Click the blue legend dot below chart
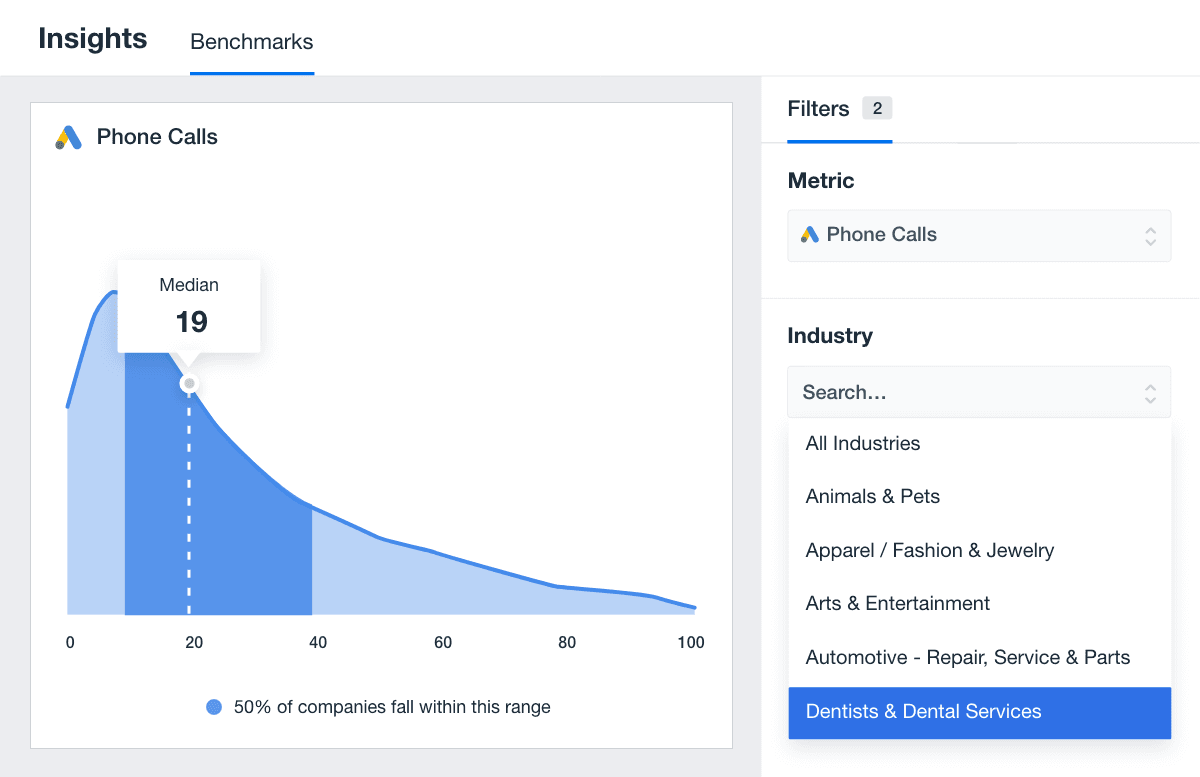The height and width of the screenshot is (777, 1200). [x=214, y=707]
